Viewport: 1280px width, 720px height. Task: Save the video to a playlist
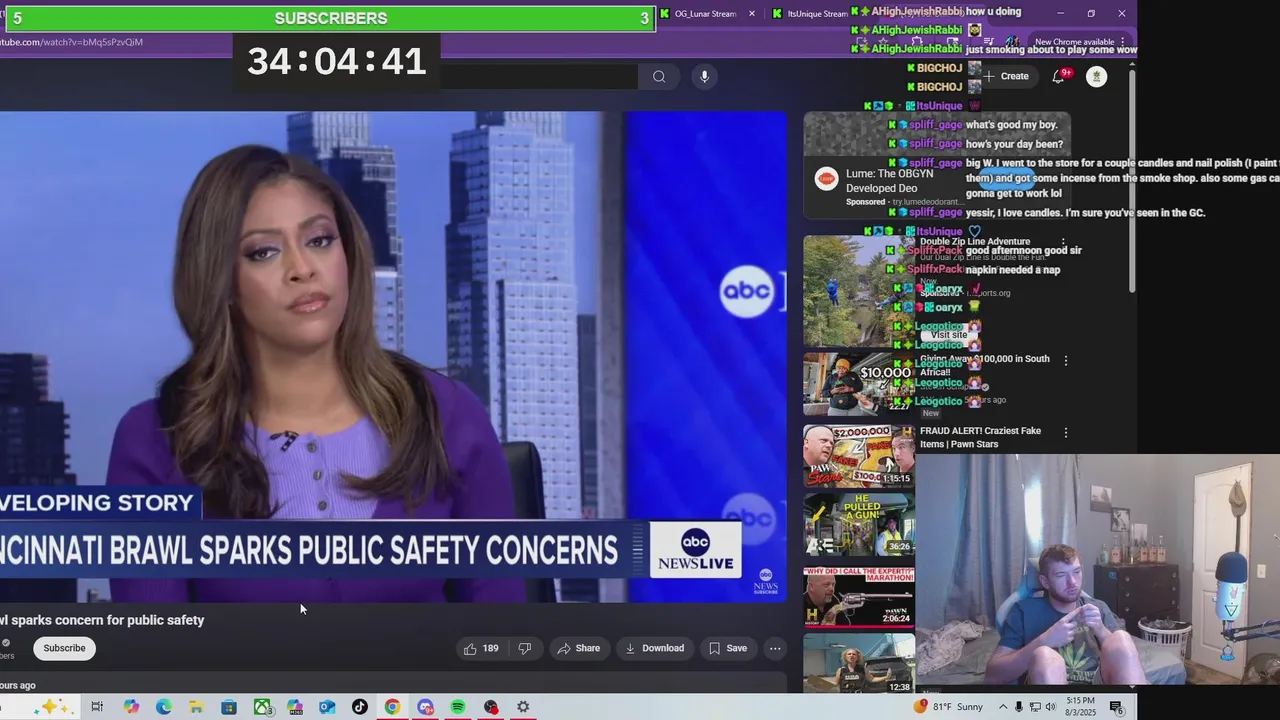728,648
